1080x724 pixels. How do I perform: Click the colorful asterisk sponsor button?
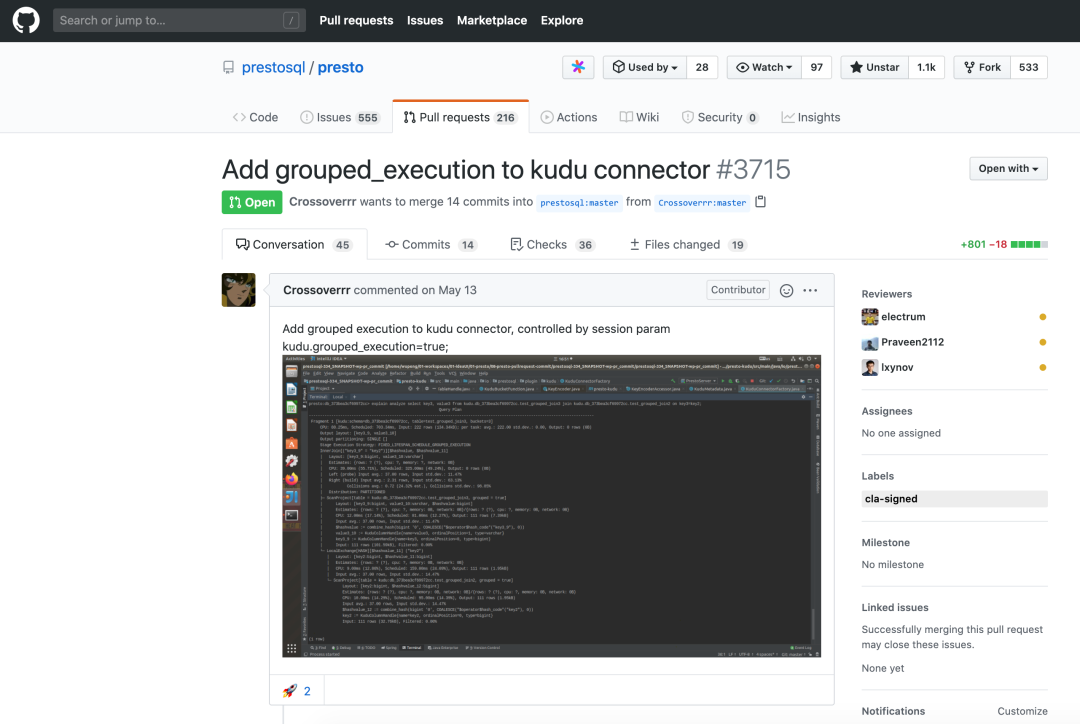pyautogui.click(x=579, y=67)
